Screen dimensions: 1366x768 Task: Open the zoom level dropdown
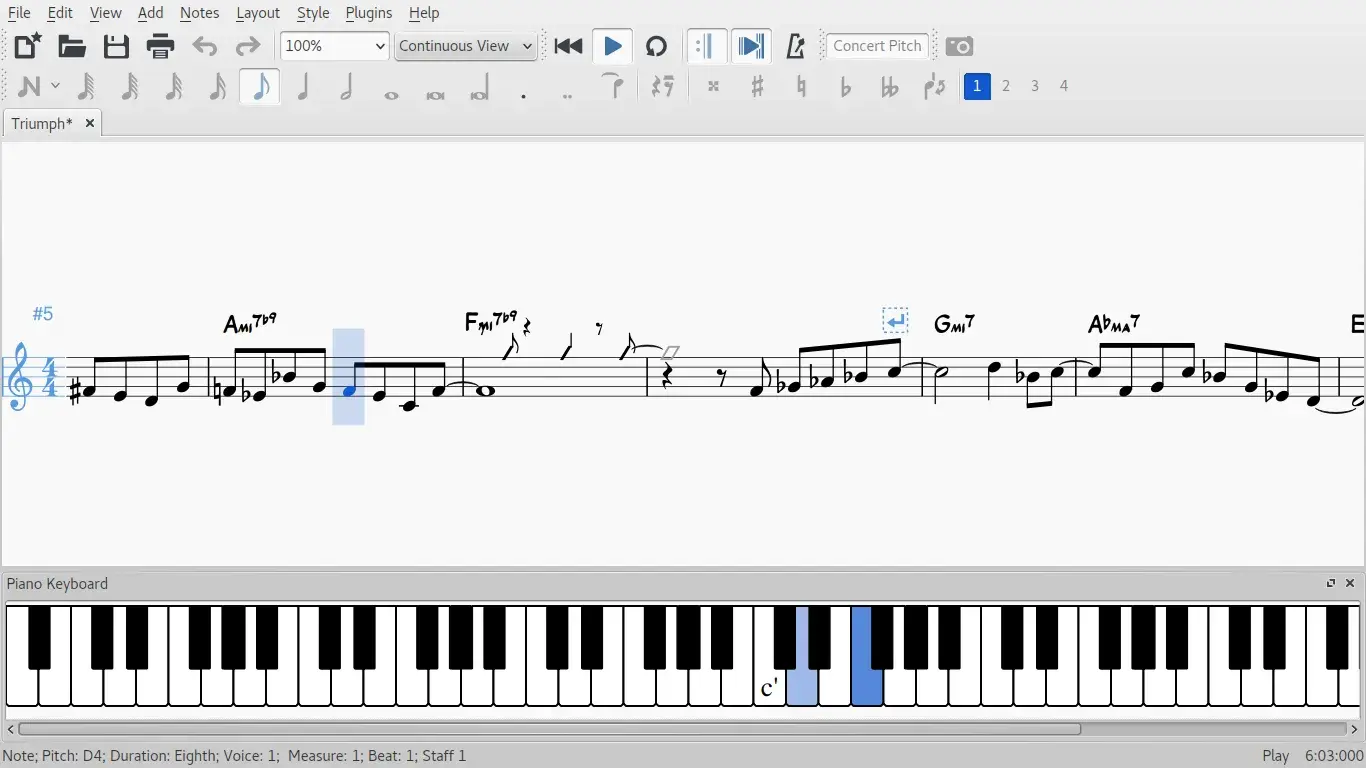(x=333, y=46)
